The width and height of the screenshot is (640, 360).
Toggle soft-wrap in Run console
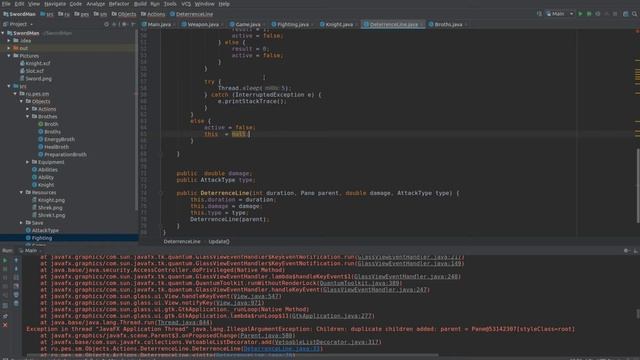pyautogui.click(x=16, y=278)
